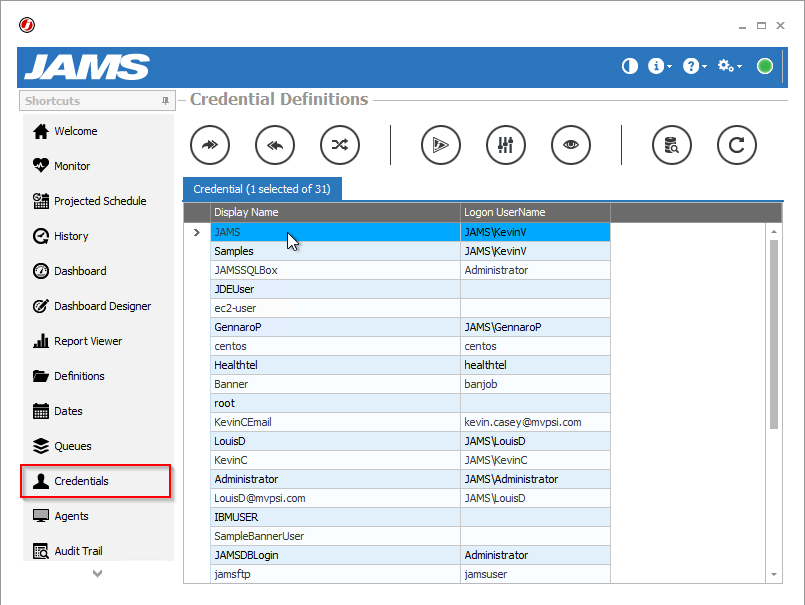805x605 pixels.
Task: Select the centos display name cell
Action: pyautogui.click(x=335, y=346)
